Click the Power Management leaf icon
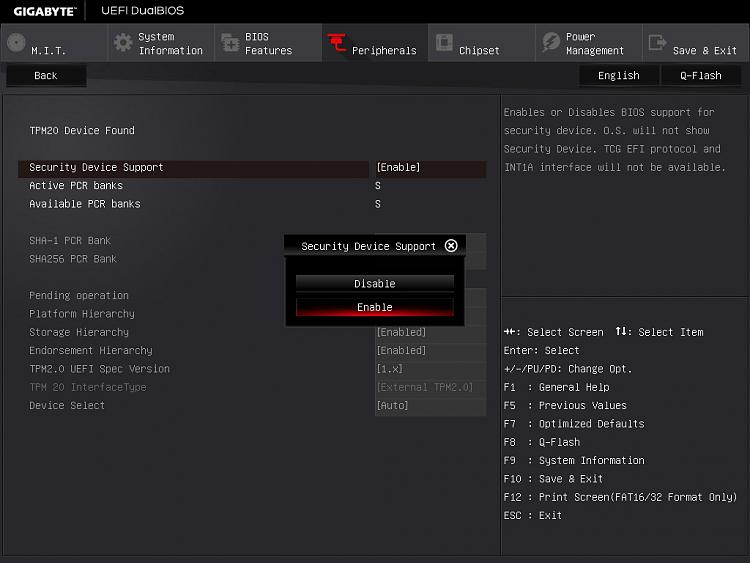The width and height of the screenshot is (750, 563). tap(551, 43)
